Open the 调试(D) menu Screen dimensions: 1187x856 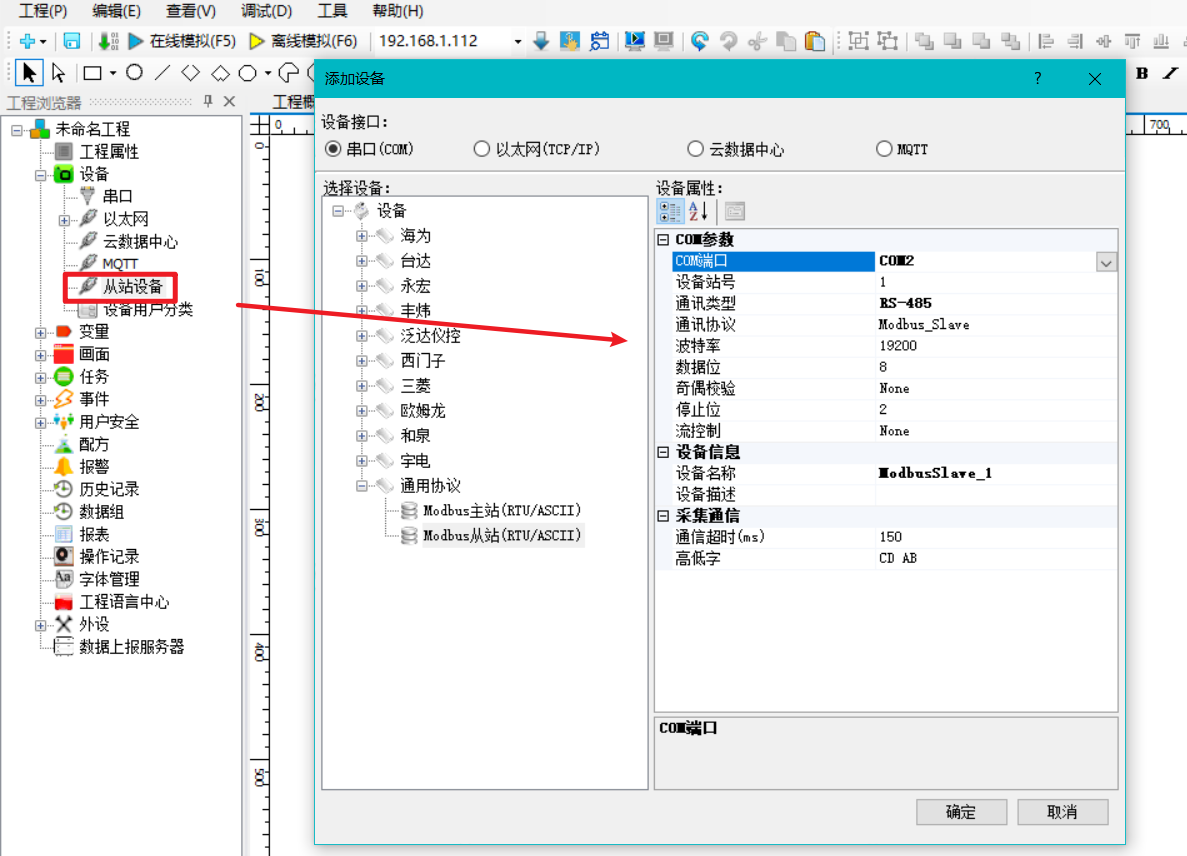click(x=266, y=11)
